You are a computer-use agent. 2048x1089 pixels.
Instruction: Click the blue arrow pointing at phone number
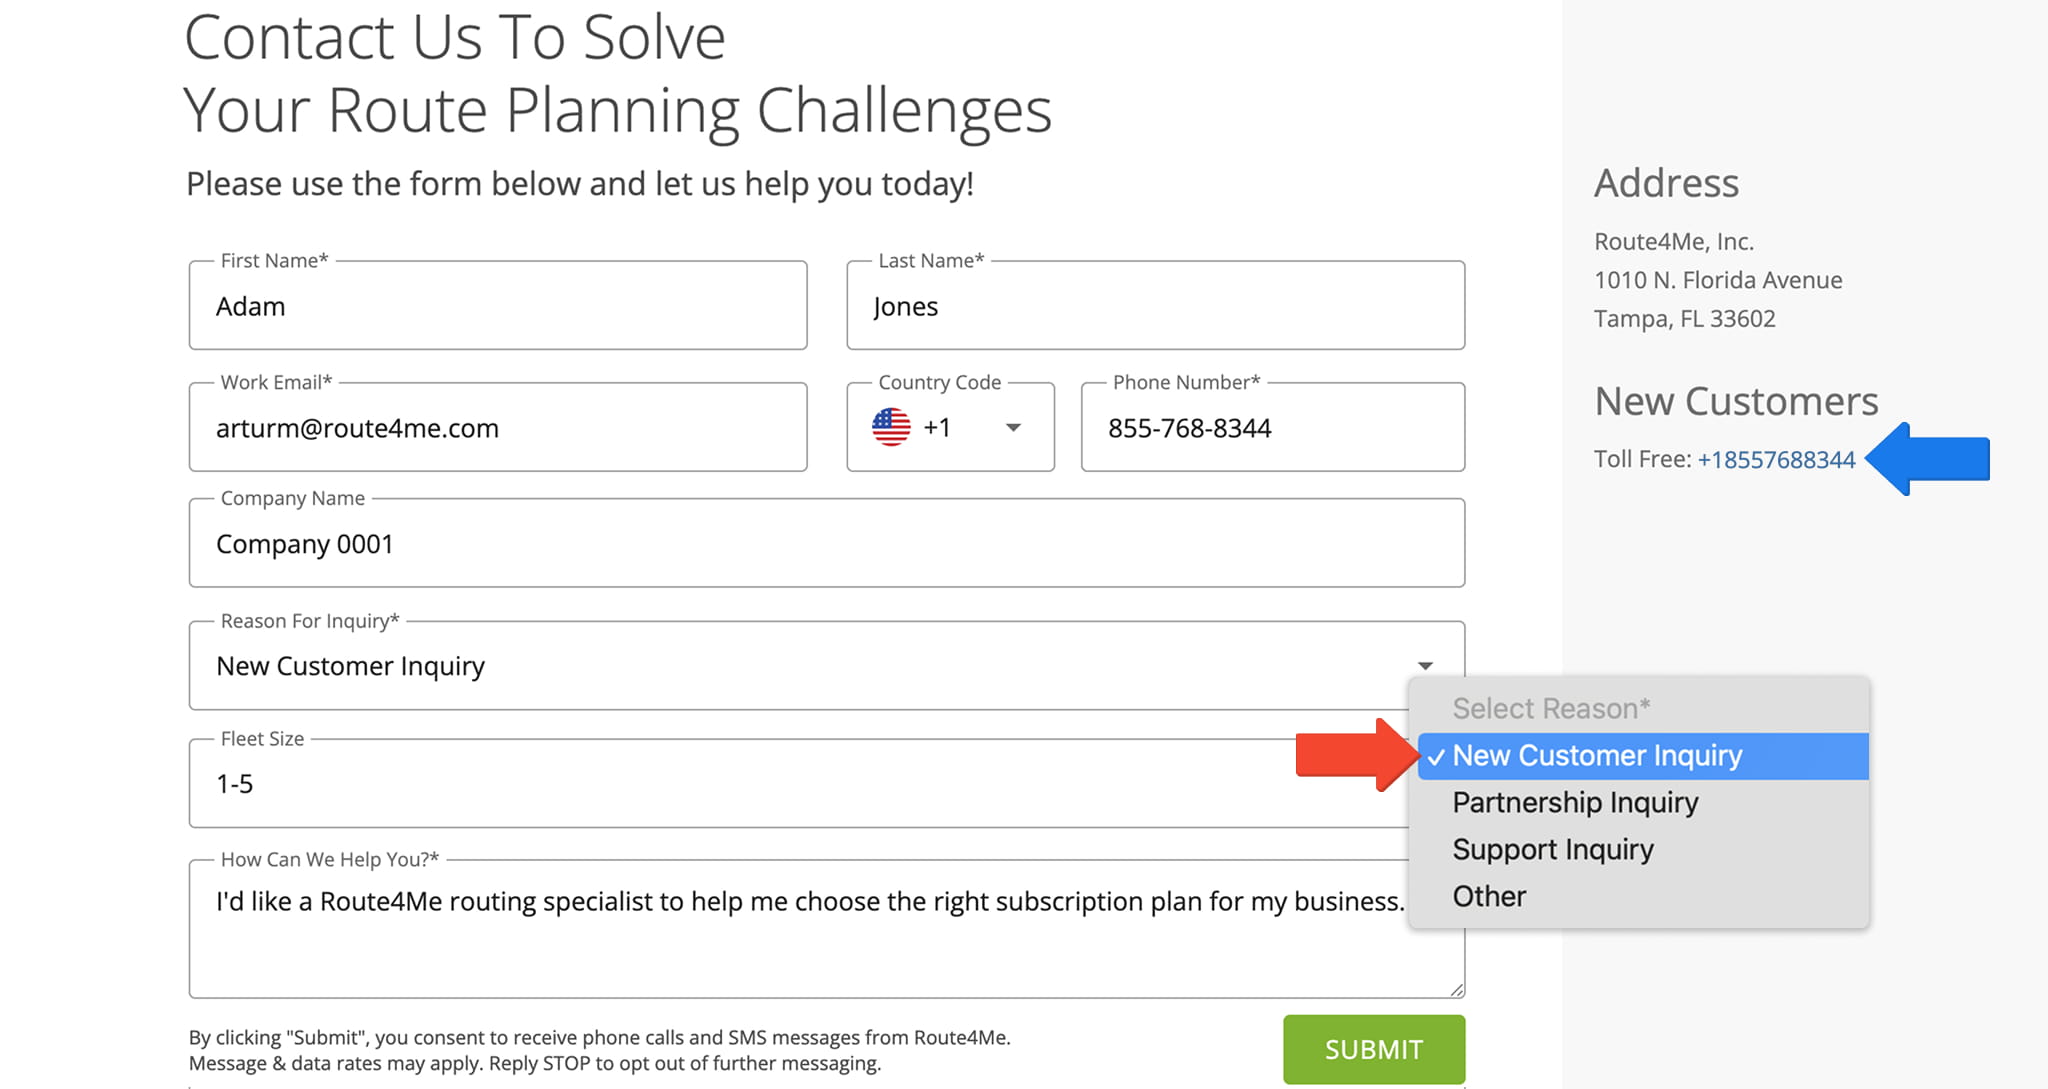point(1928,459)
